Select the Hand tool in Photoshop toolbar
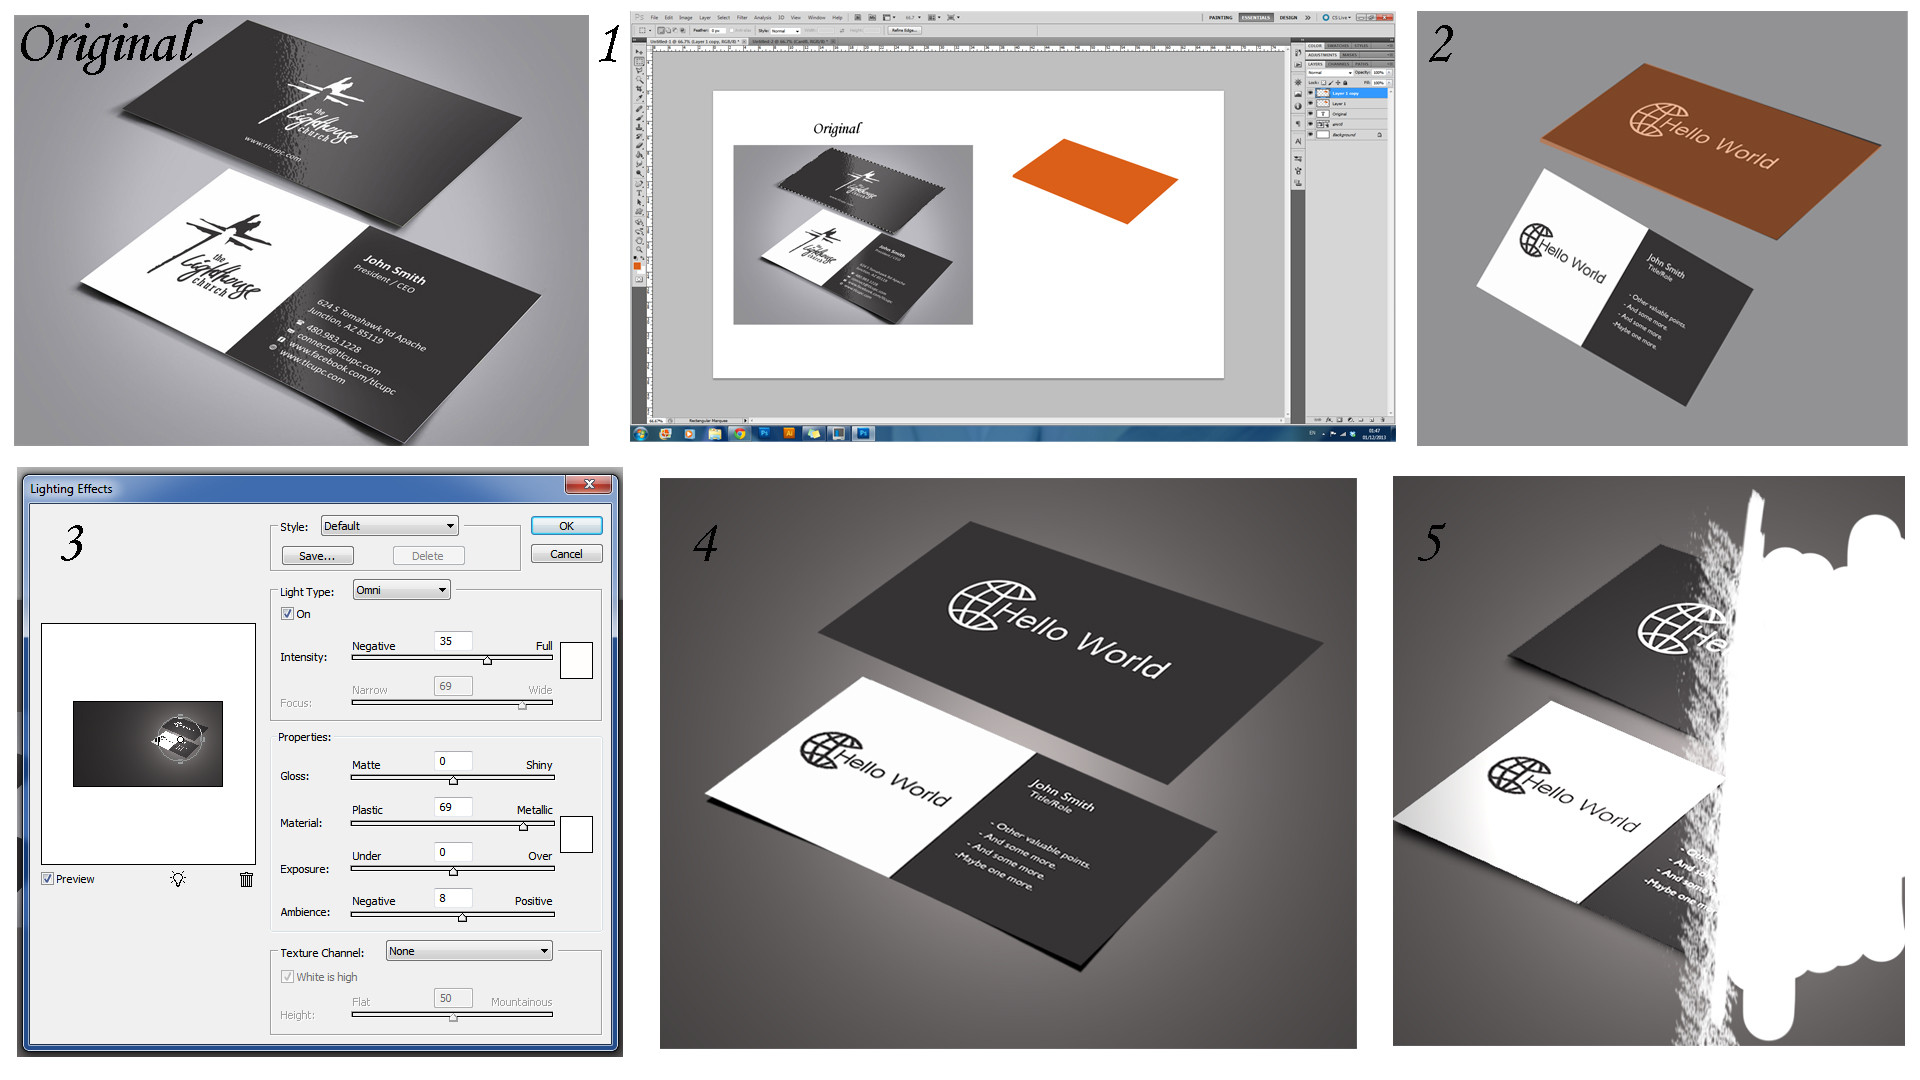The height and width of the screenshot is (1080, 1920). 639,240
